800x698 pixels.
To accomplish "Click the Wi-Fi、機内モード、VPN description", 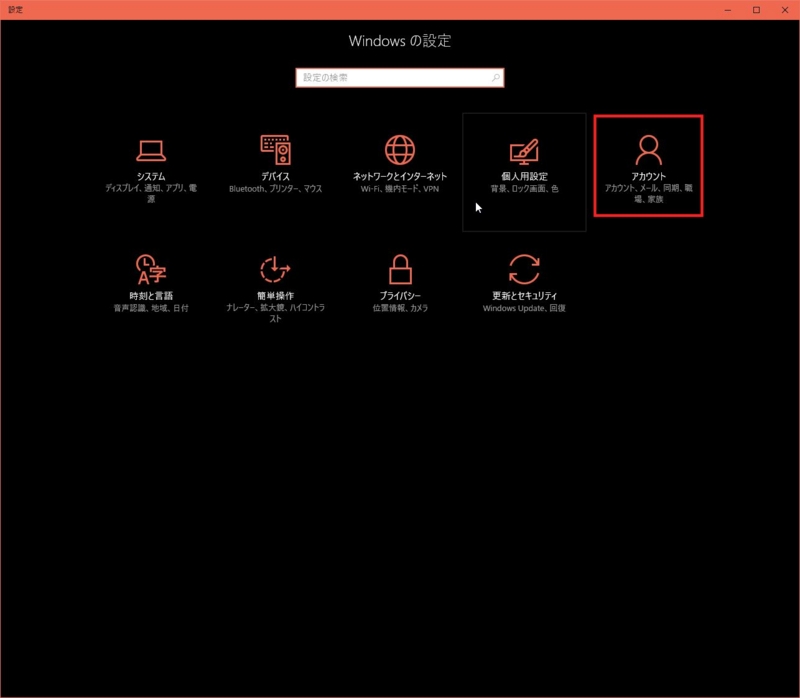I will click(399, 188).
